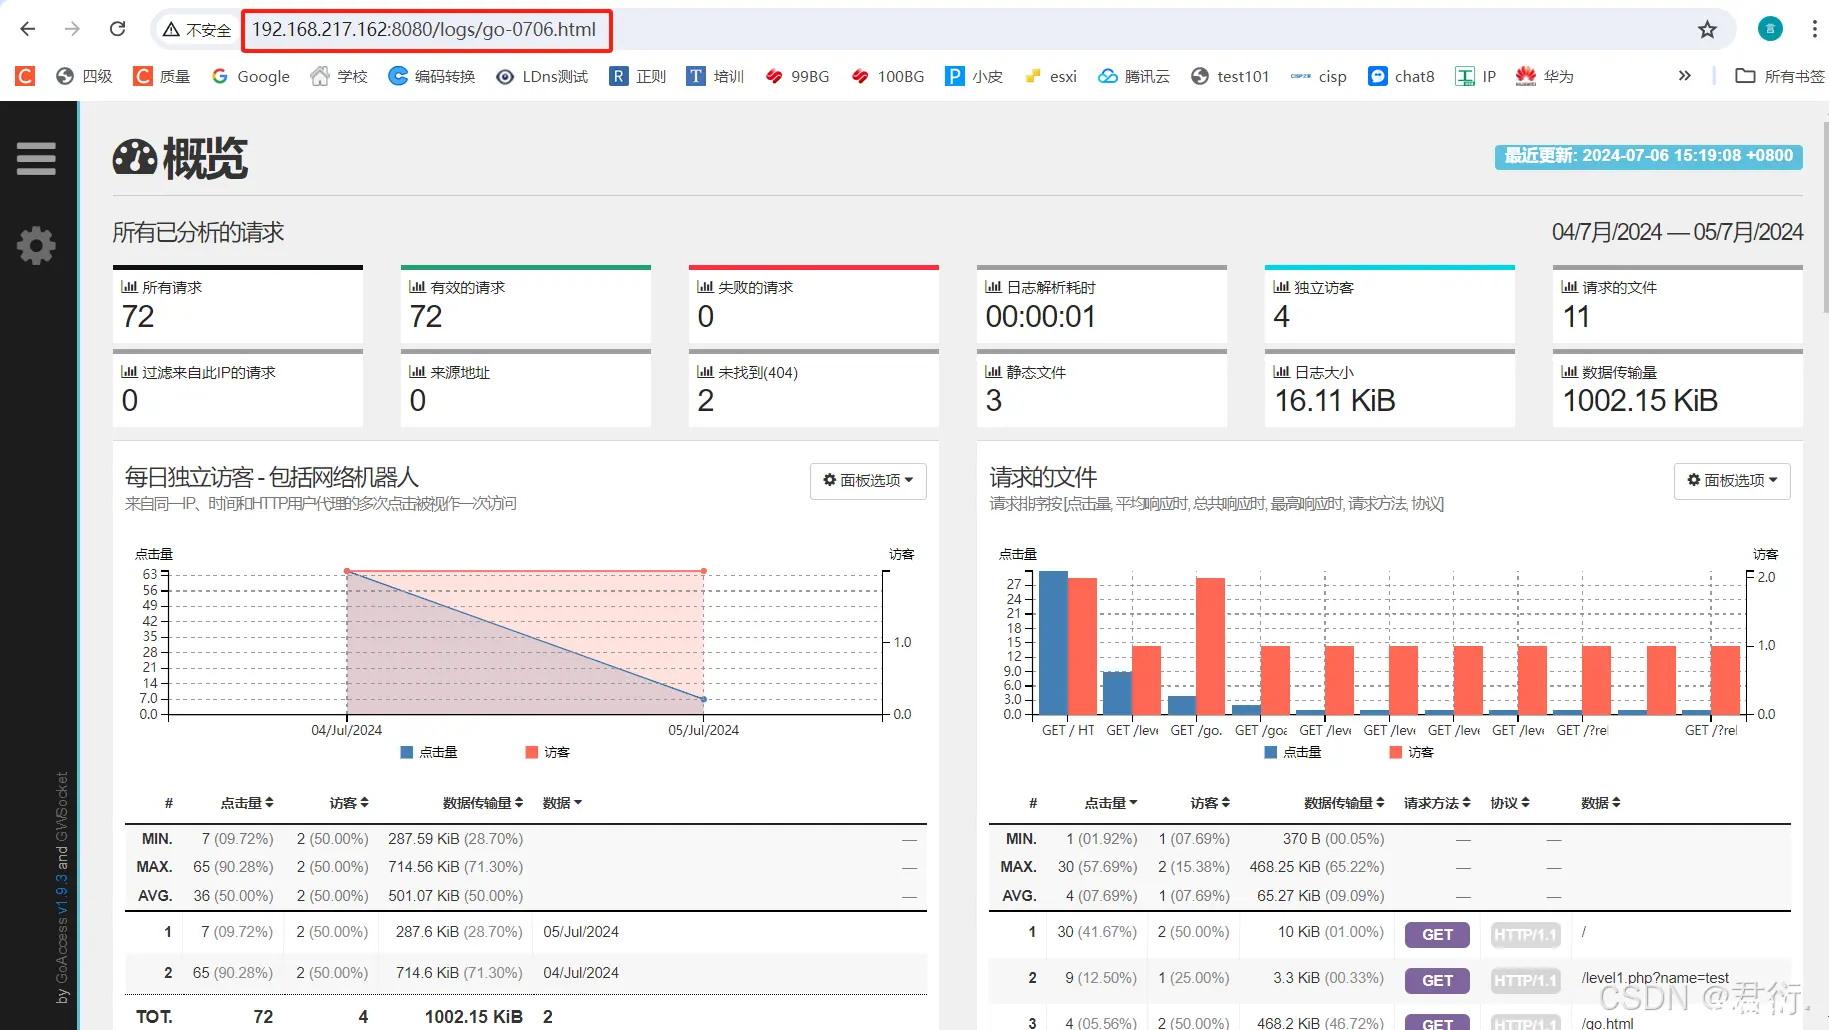This screenshot has height=1030, width=1829.
Task: Sort requested files table by 点击量
Action: coord(1111,803)
